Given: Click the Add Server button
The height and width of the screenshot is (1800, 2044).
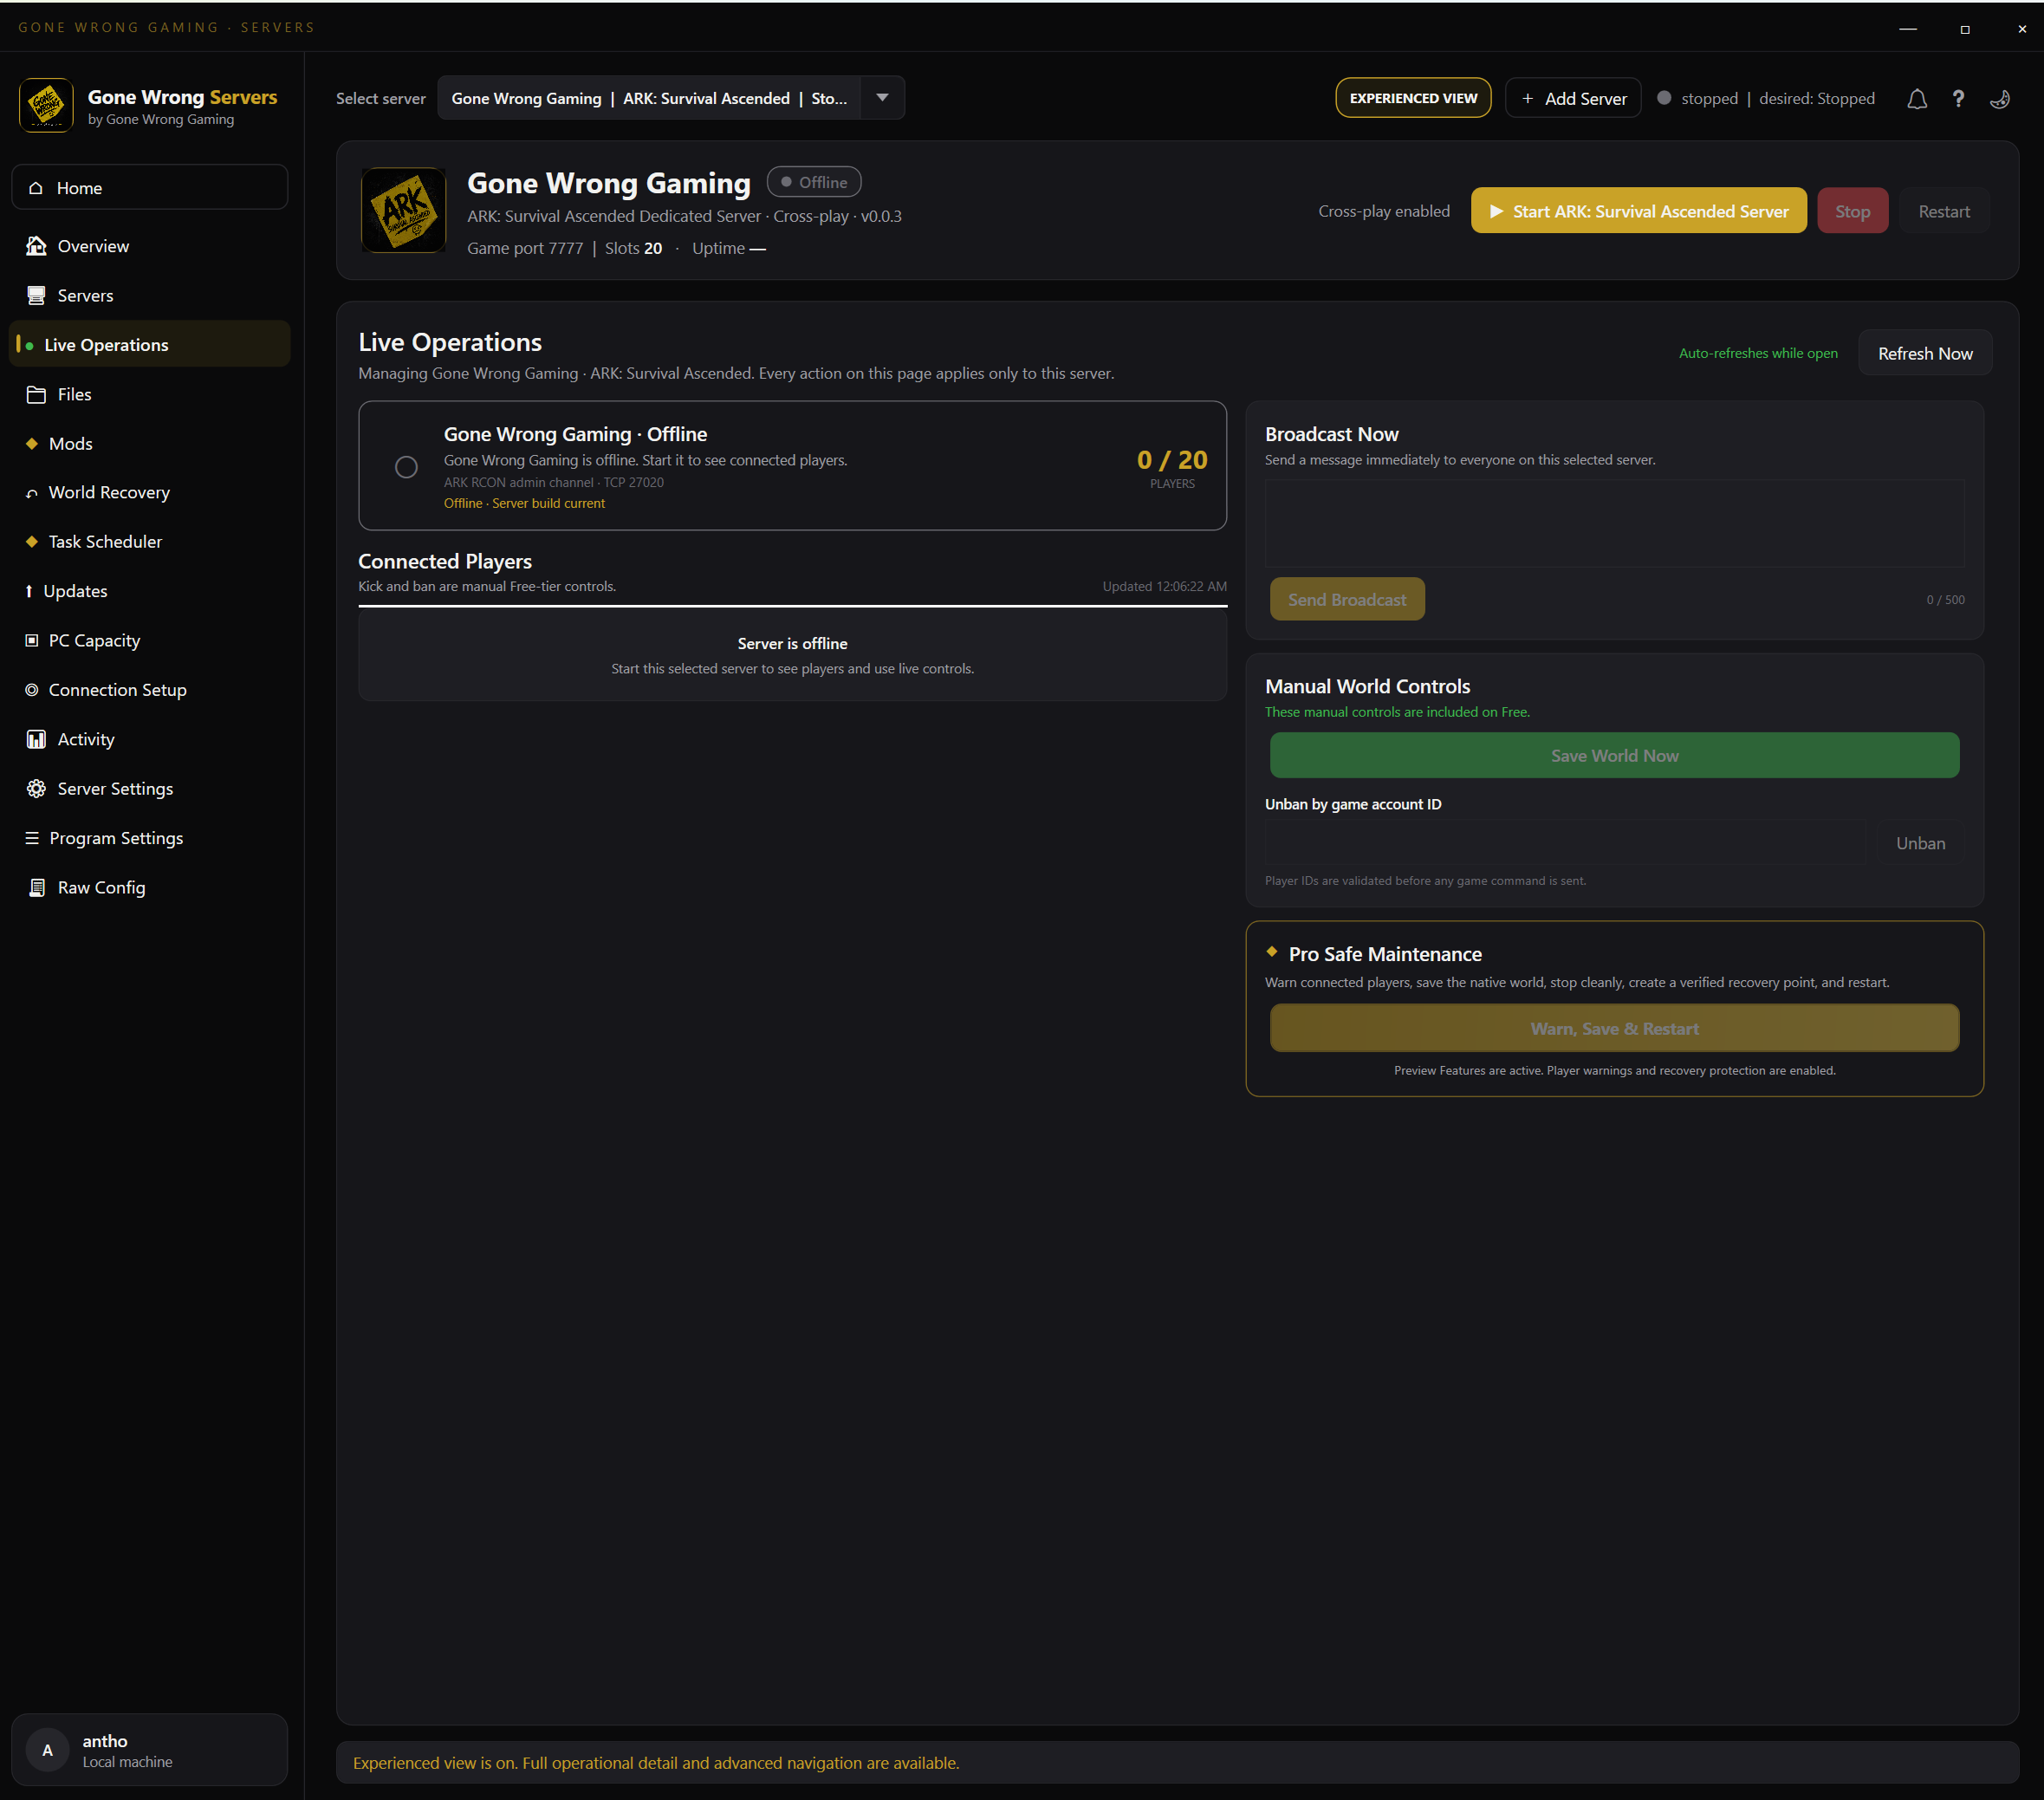Looking at the screenshot, I should 1573,98.
